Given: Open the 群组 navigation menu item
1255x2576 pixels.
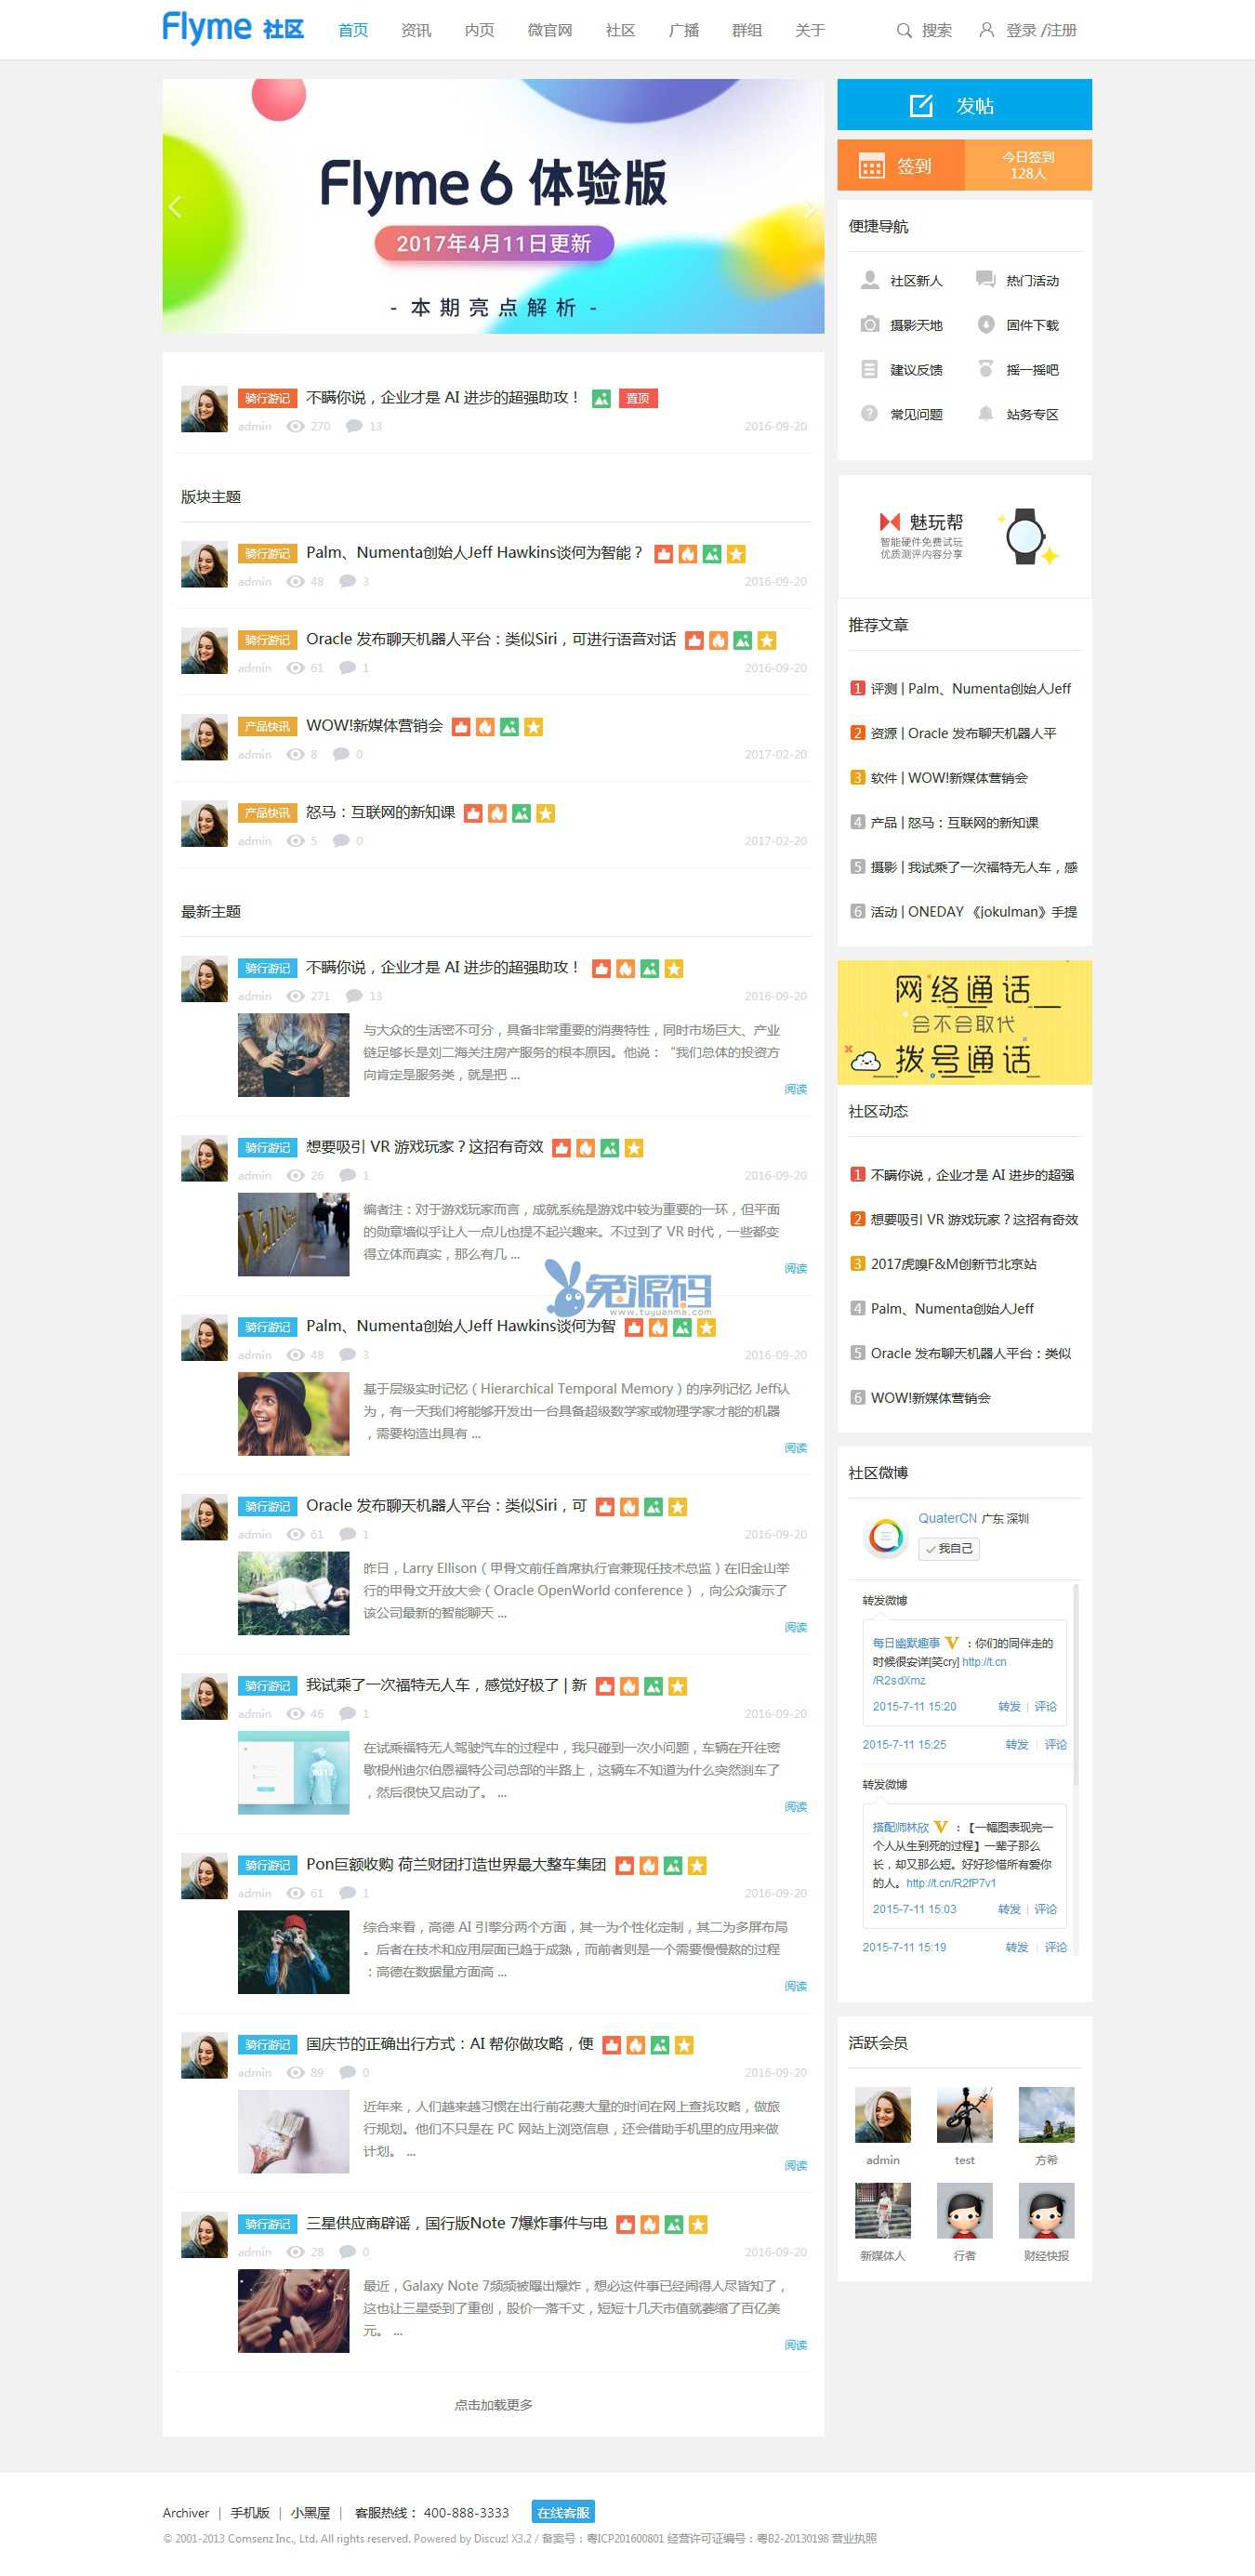Looking at the screenshot, I should coord(746,30).
